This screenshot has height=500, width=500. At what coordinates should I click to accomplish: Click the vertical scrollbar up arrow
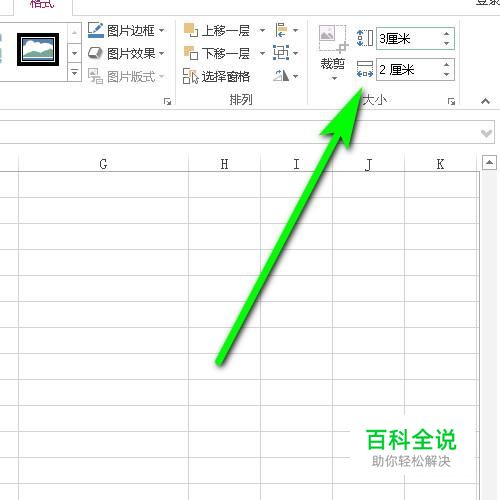point(489,163)
